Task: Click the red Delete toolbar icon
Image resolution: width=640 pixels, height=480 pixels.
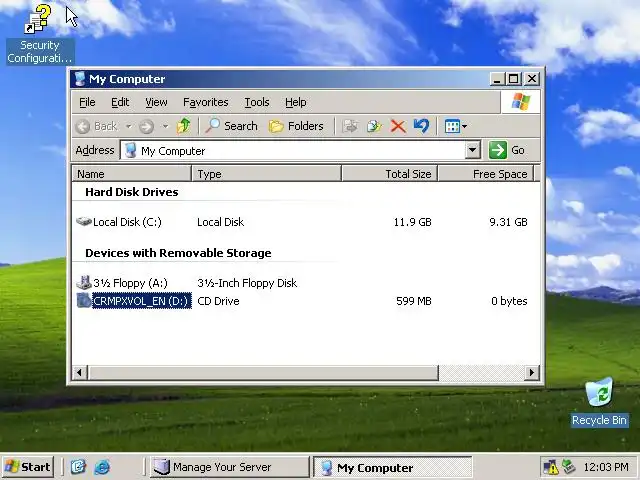Action: [x=398, y=126]
